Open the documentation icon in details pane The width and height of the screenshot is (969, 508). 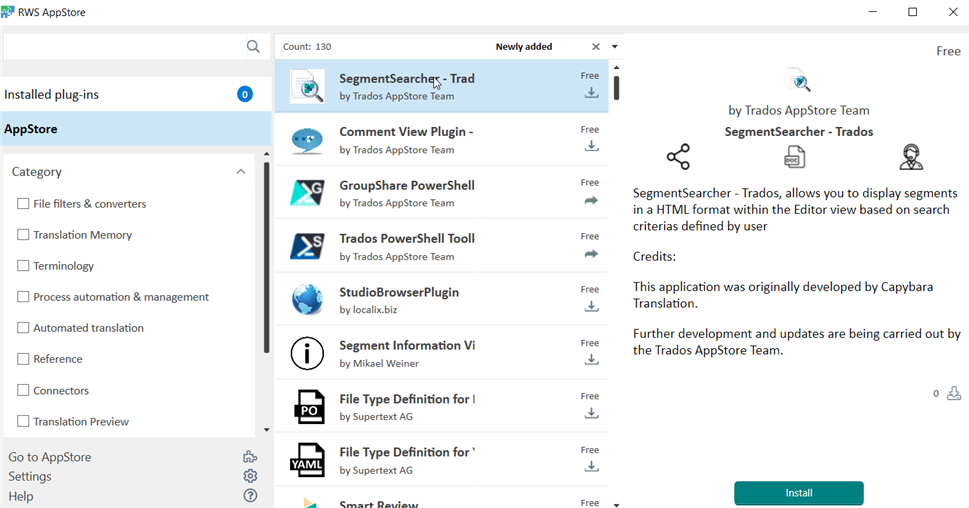(x=794, y=157)
